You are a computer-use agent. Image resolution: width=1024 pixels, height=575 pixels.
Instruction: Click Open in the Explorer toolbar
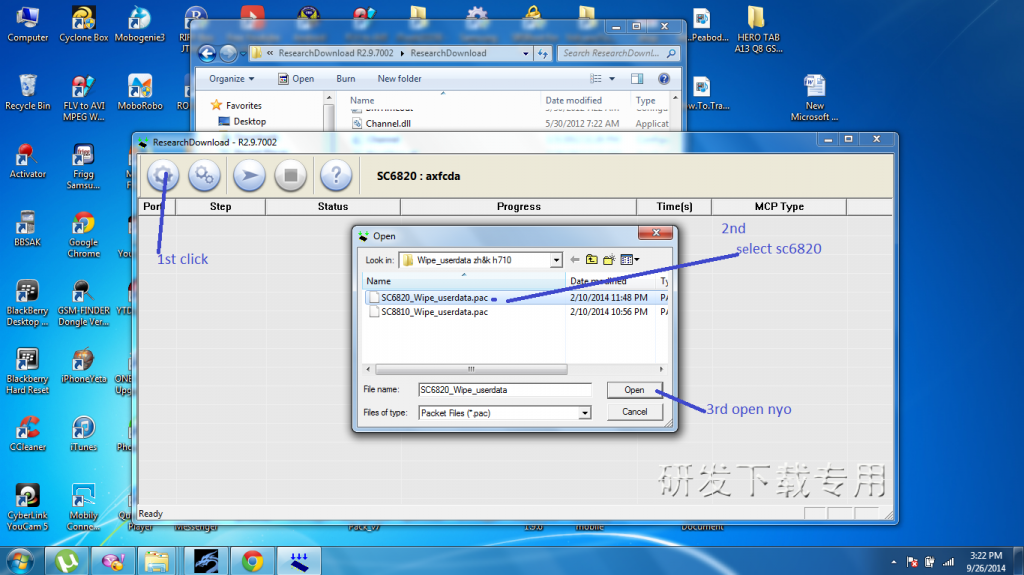tap(296, 78)
